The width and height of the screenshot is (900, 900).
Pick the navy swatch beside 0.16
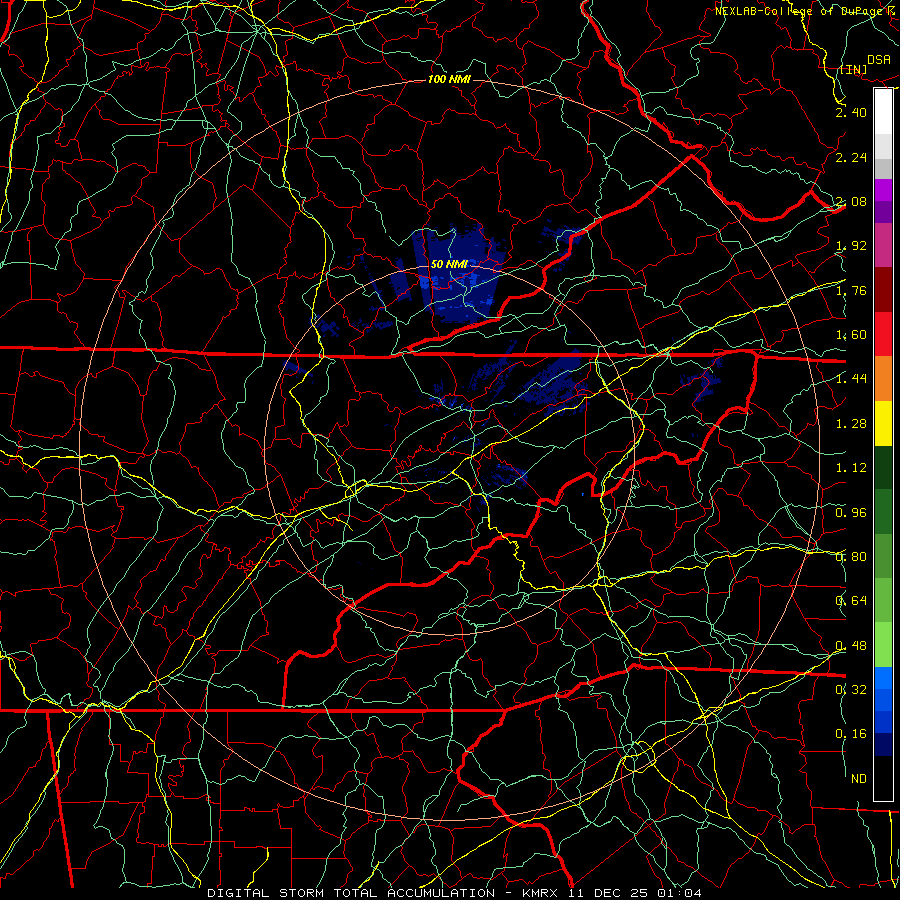point(883,744)
